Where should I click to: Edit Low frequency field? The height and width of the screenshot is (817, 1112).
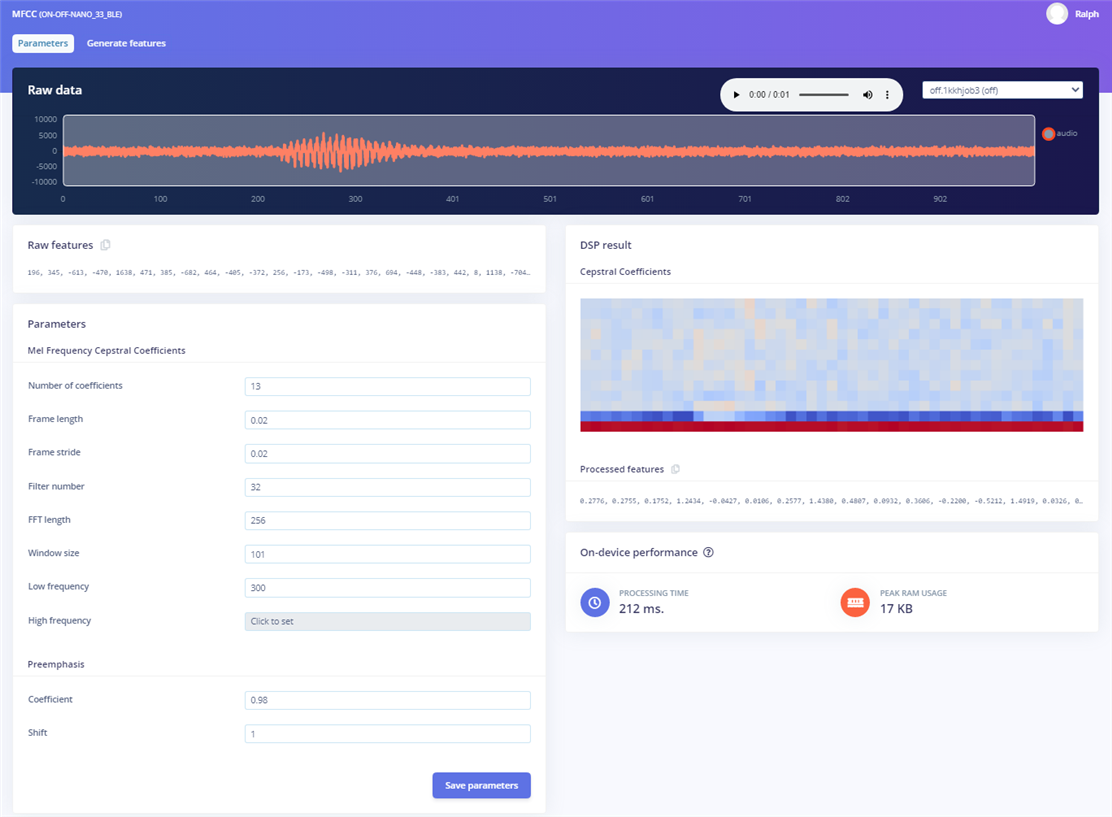pos(387,587)
